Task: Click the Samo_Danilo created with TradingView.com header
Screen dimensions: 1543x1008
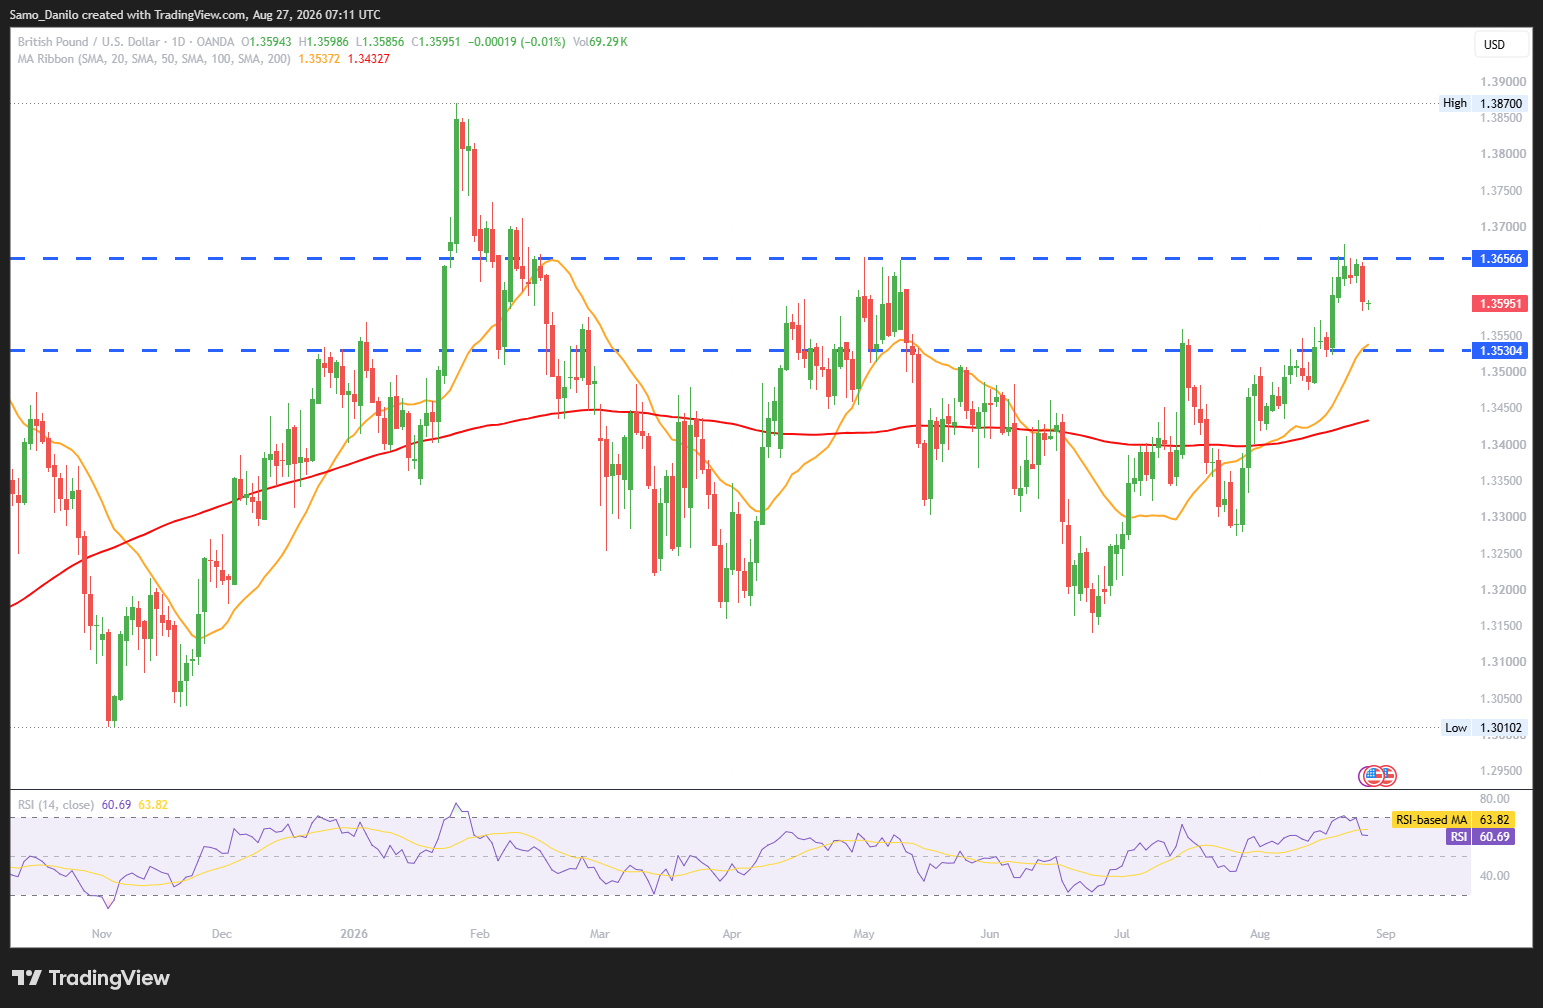Action: [195, 15]
